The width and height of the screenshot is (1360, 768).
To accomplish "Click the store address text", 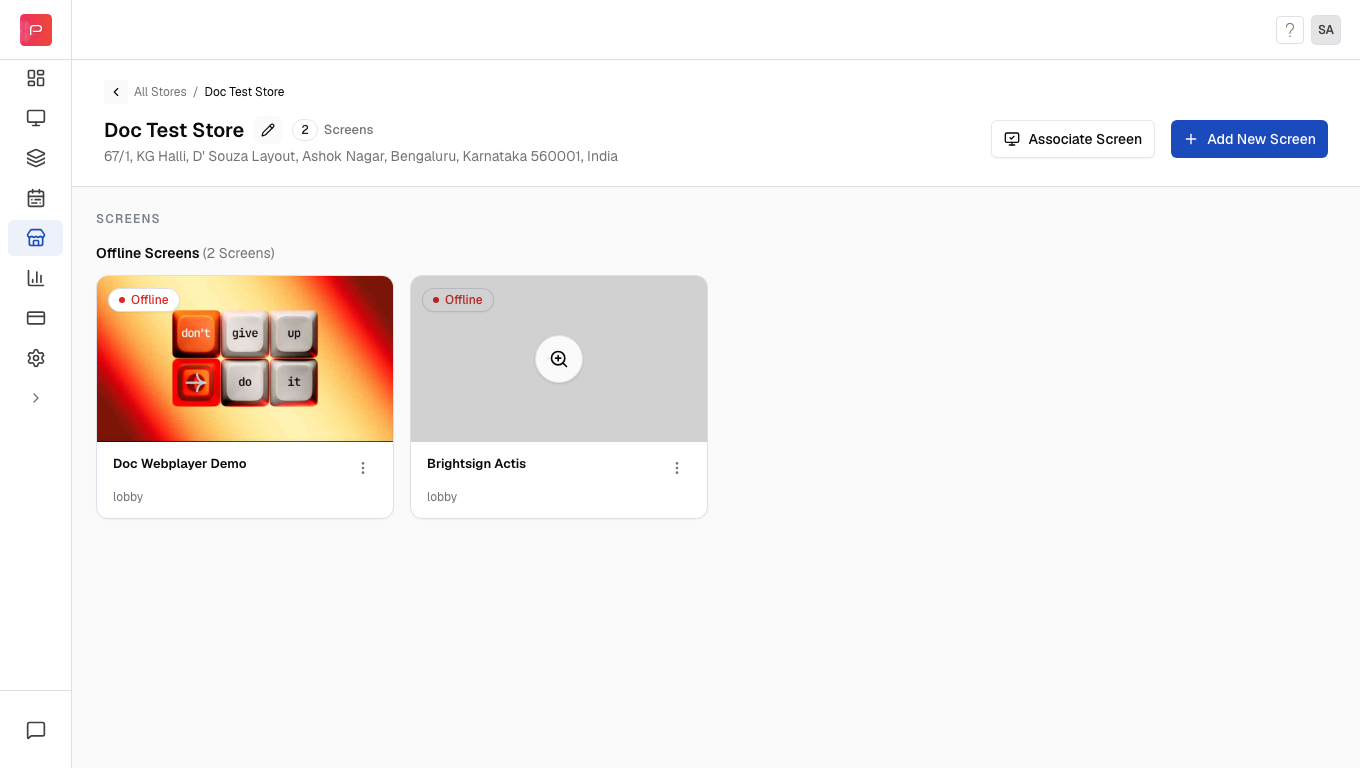I will 361,156.
